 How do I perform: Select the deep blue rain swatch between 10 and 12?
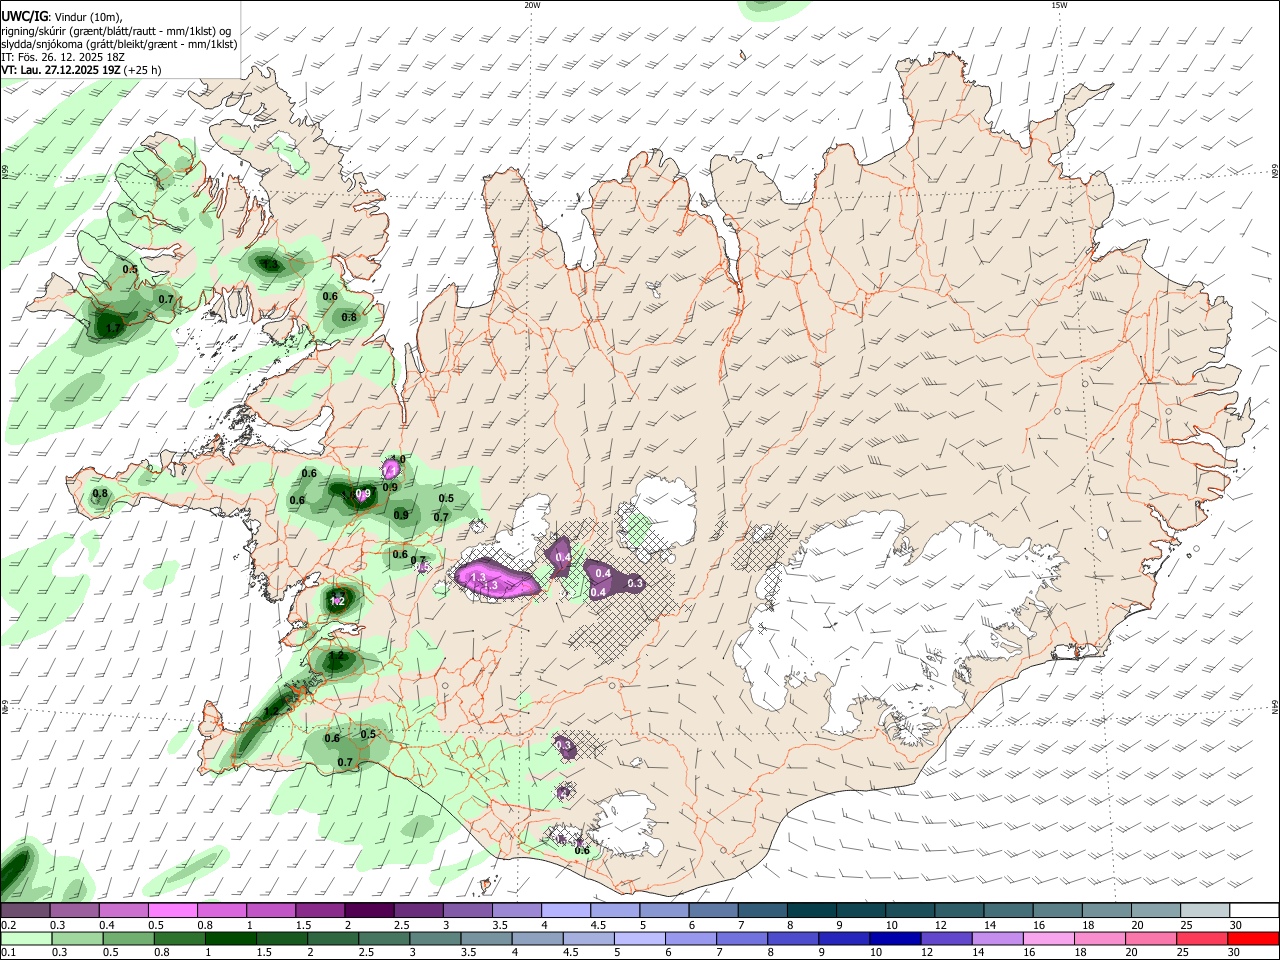[x=895, y=939]
